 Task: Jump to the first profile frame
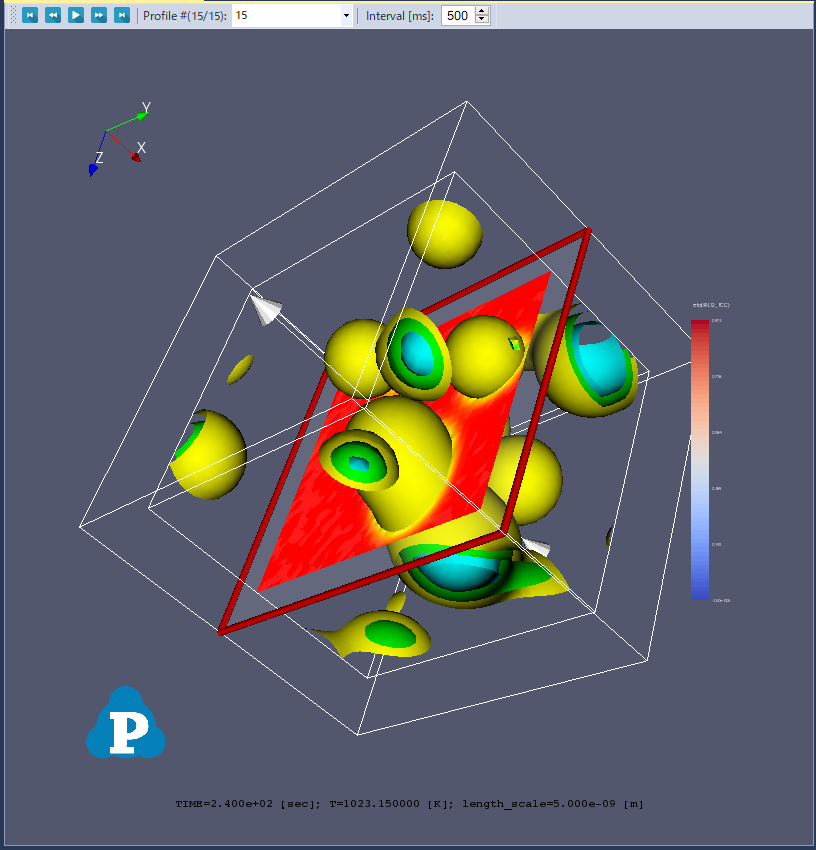click(x=30, y=16)
